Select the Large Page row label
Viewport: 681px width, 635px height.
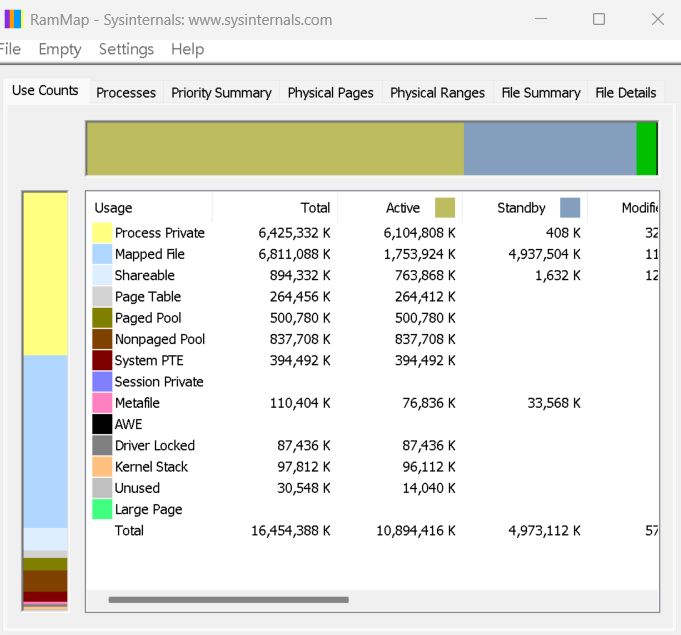pos(149,509)
